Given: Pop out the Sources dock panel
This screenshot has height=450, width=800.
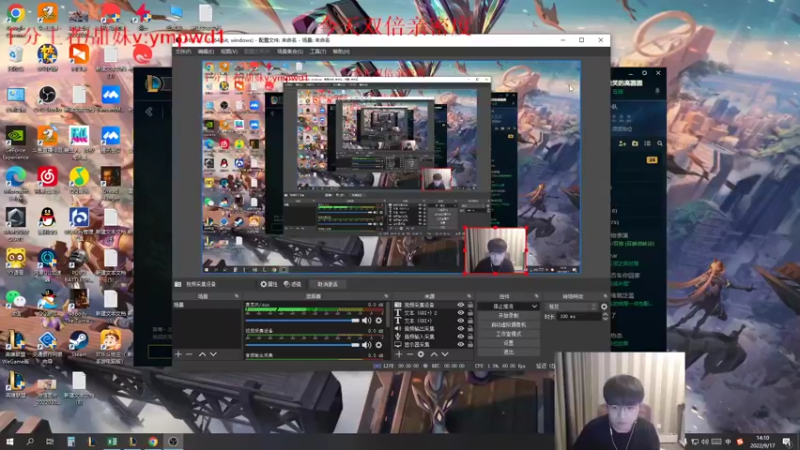Looking at the screenshot, I should pyautogui.click(x=469, y=296).
